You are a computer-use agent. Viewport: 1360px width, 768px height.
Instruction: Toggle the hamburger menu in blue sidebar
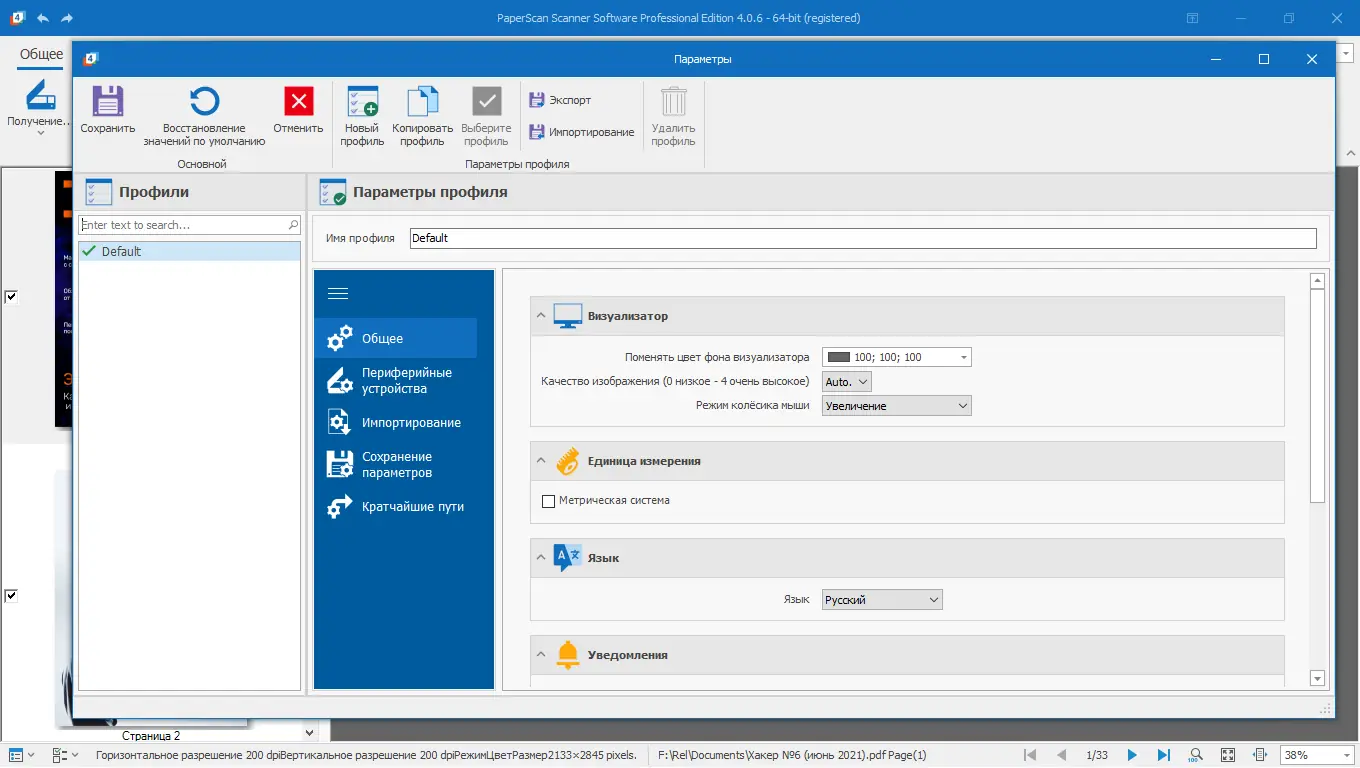[338, 293]
